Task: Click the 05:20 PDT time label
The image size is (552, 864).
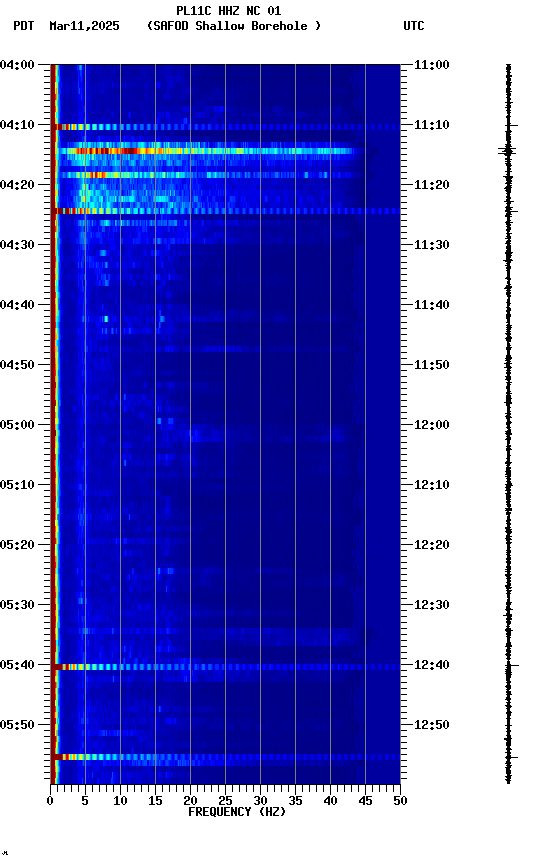Action: [17, 546]
